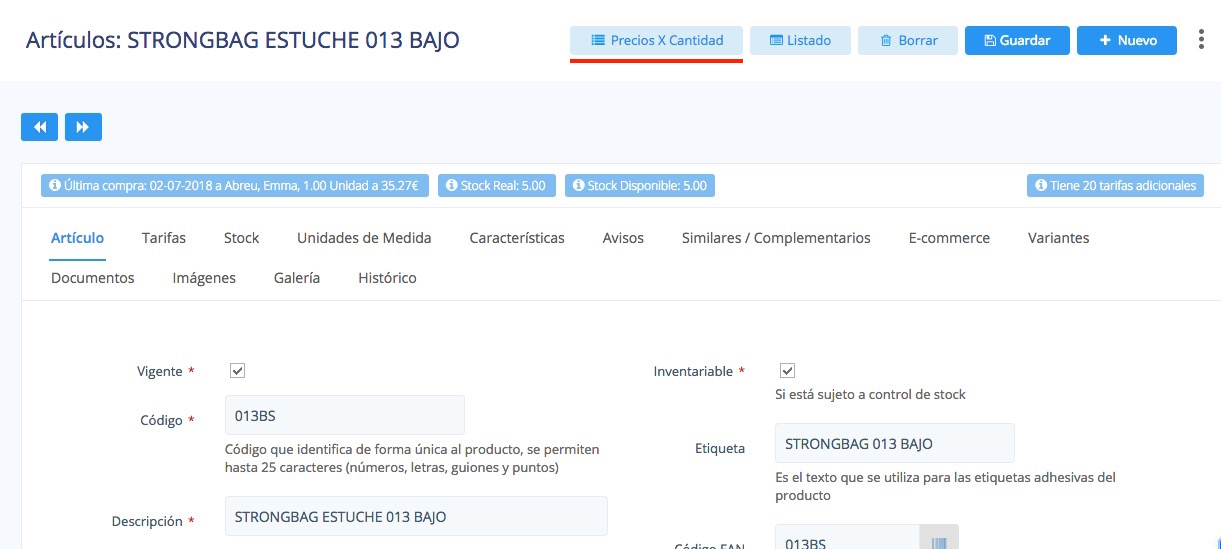Open the Similares / Complementarios tab

coord(776,238)
